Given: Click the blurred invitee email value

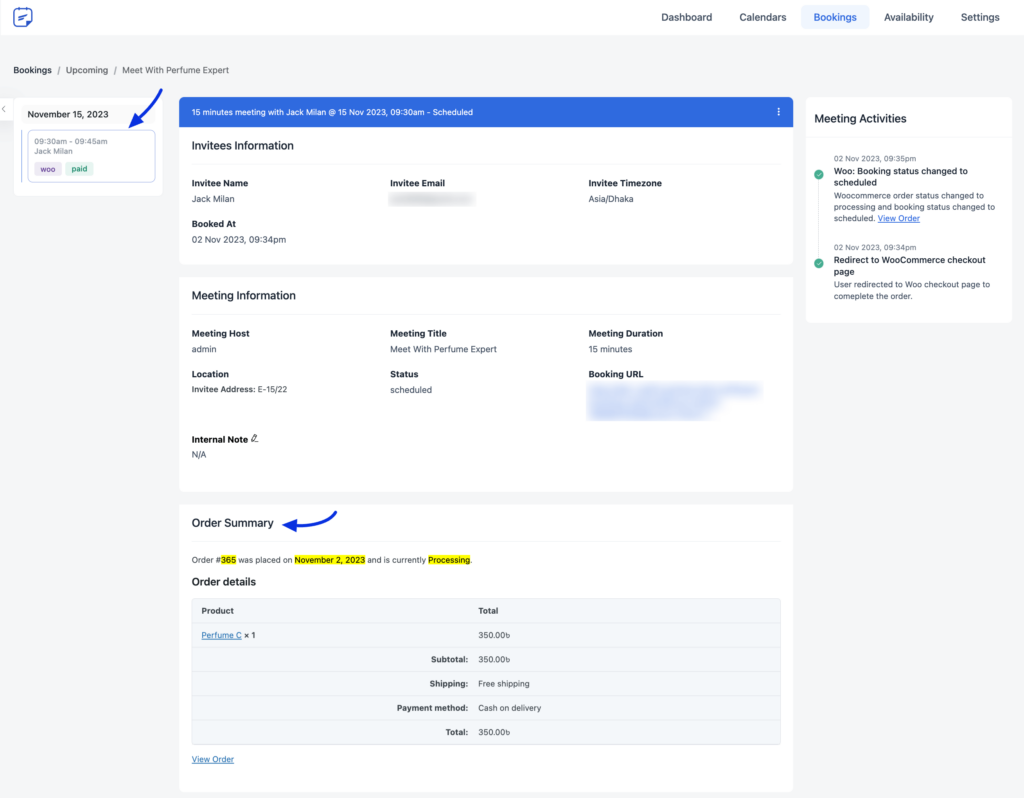Looking at the screenshot, I should tap(432, 199).
